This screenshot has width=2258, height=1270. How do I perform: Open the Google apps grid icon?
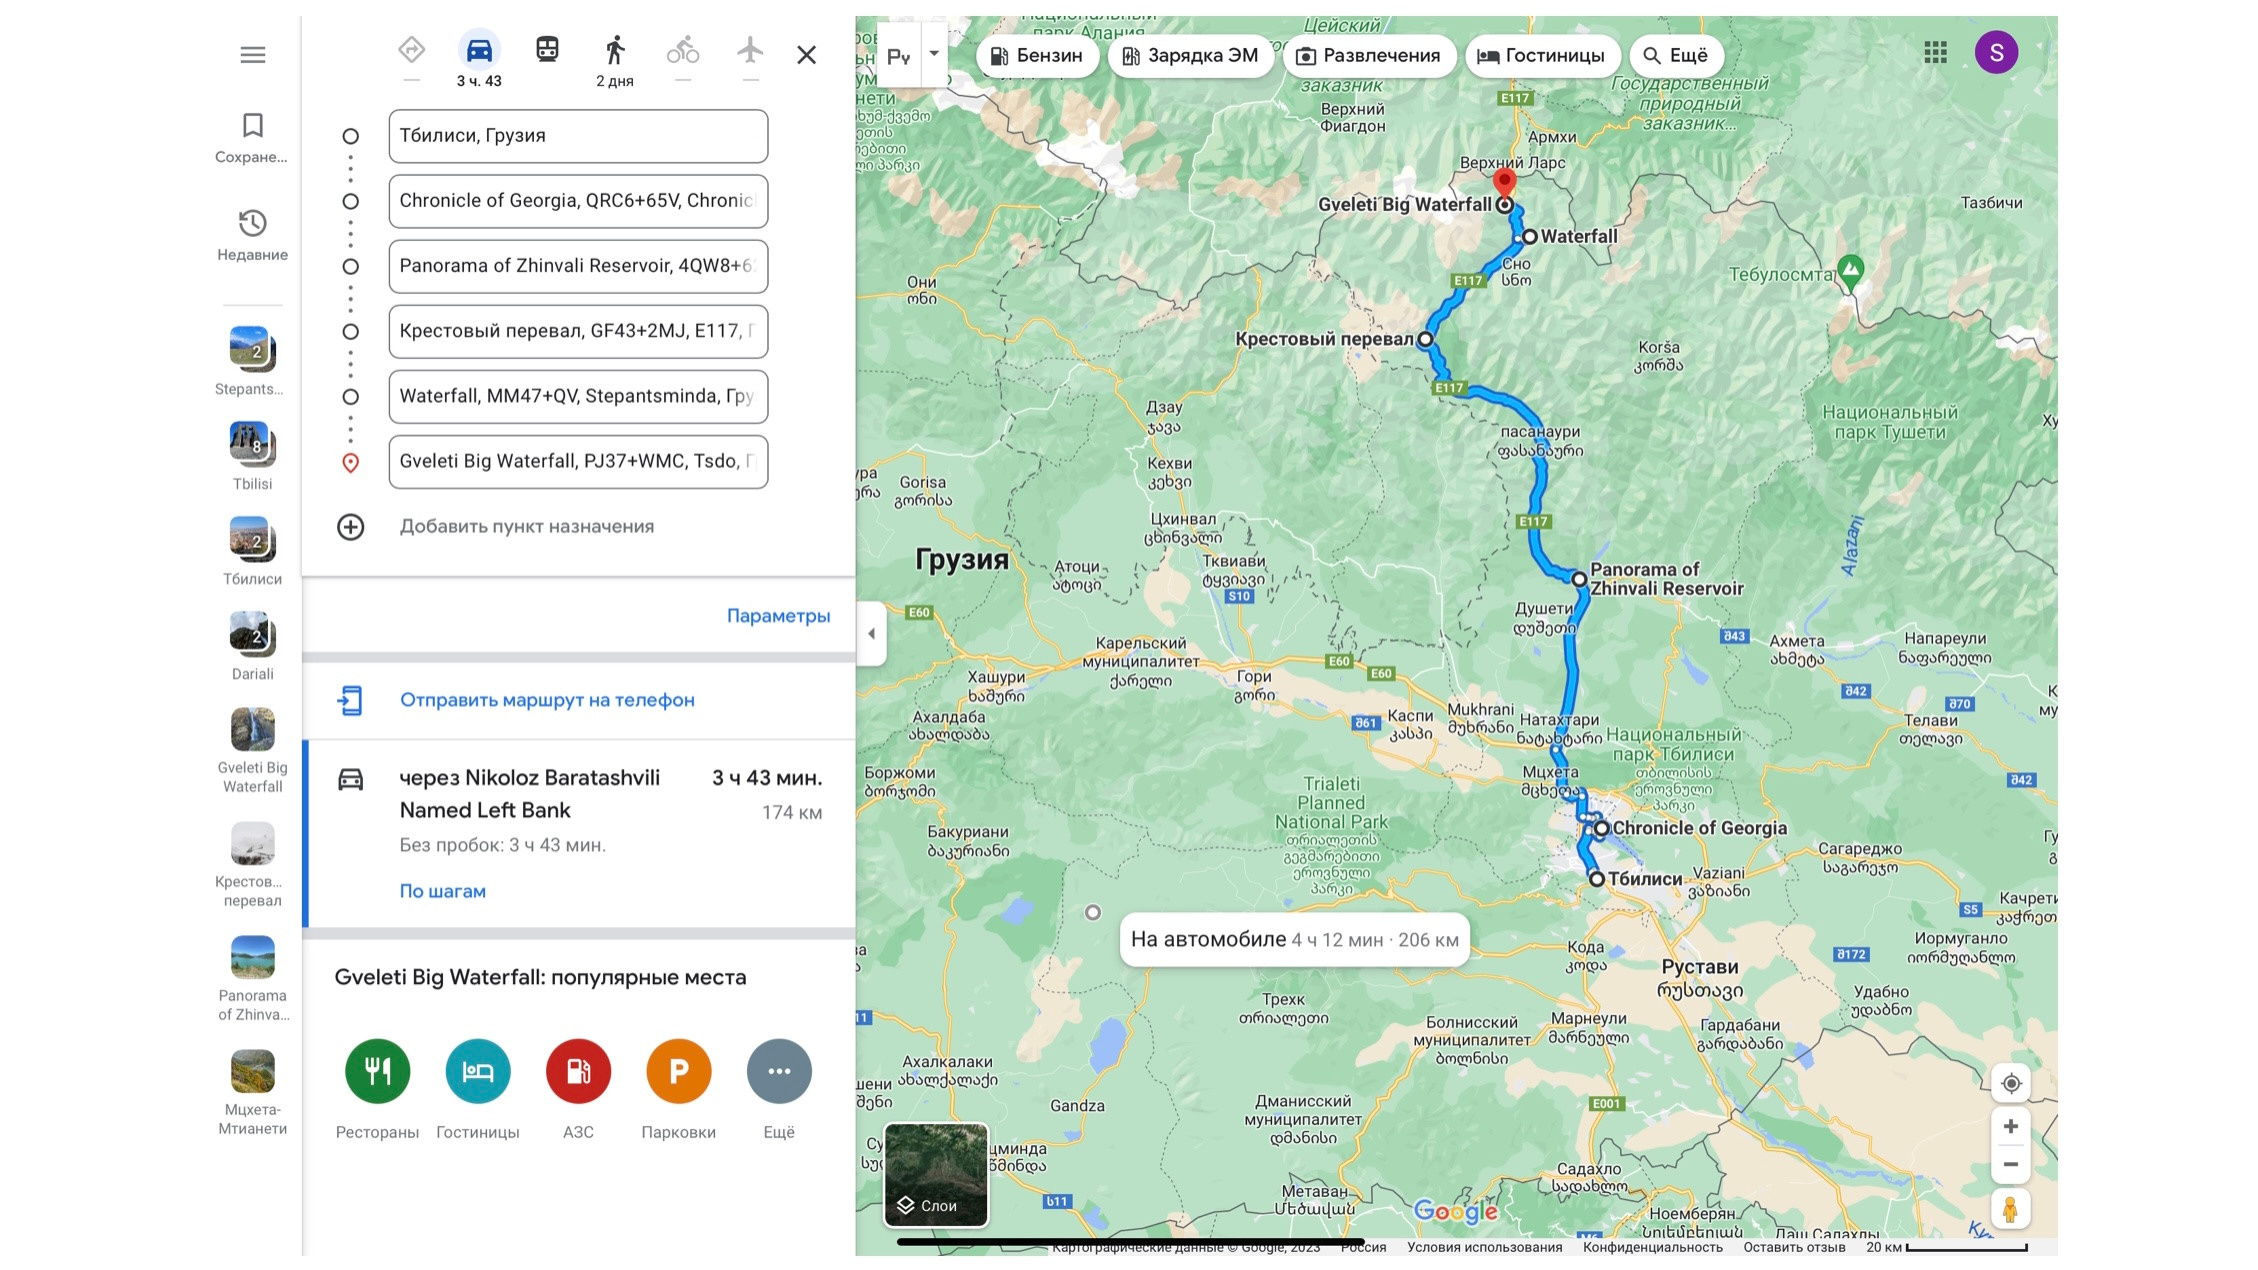point(1935,52)
